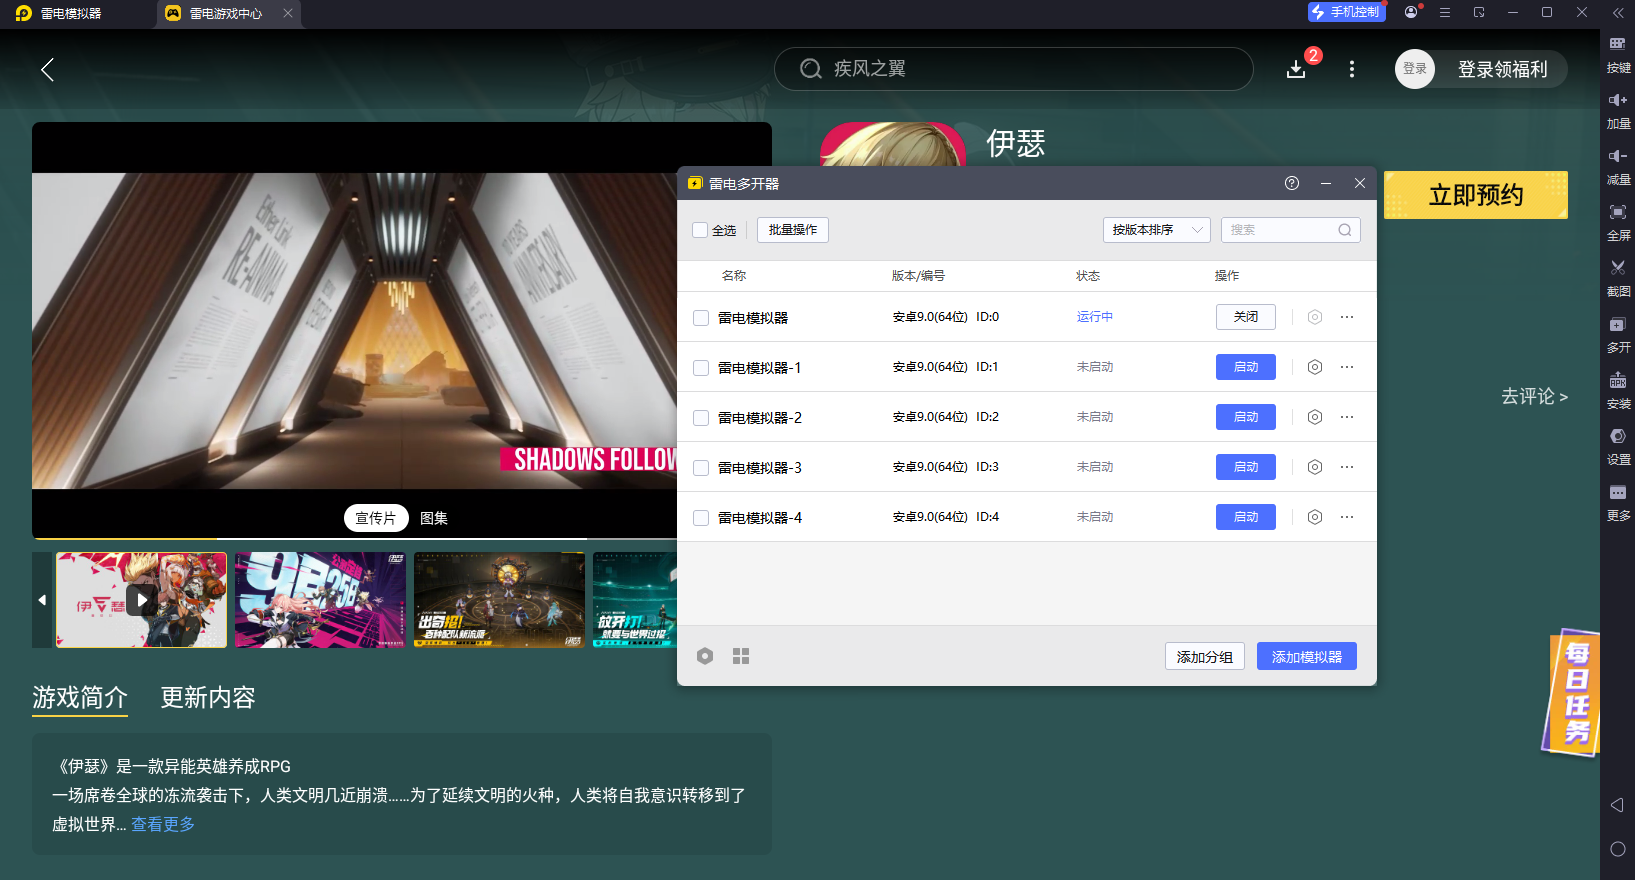Decrease volume with 减量 icon
This screenshot has width=1635, height=880.
click(x=1618, y=166)
